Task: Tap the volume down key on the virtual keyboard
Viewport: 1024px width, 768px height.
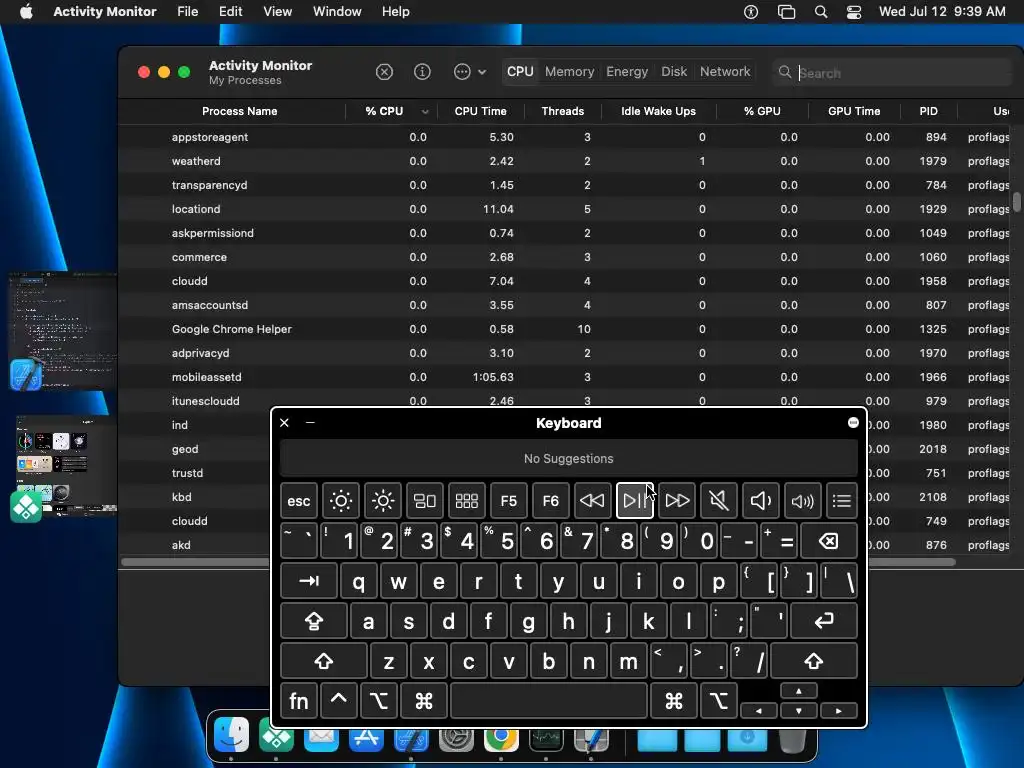Action: pyautogui.click(x=761, y=501)
